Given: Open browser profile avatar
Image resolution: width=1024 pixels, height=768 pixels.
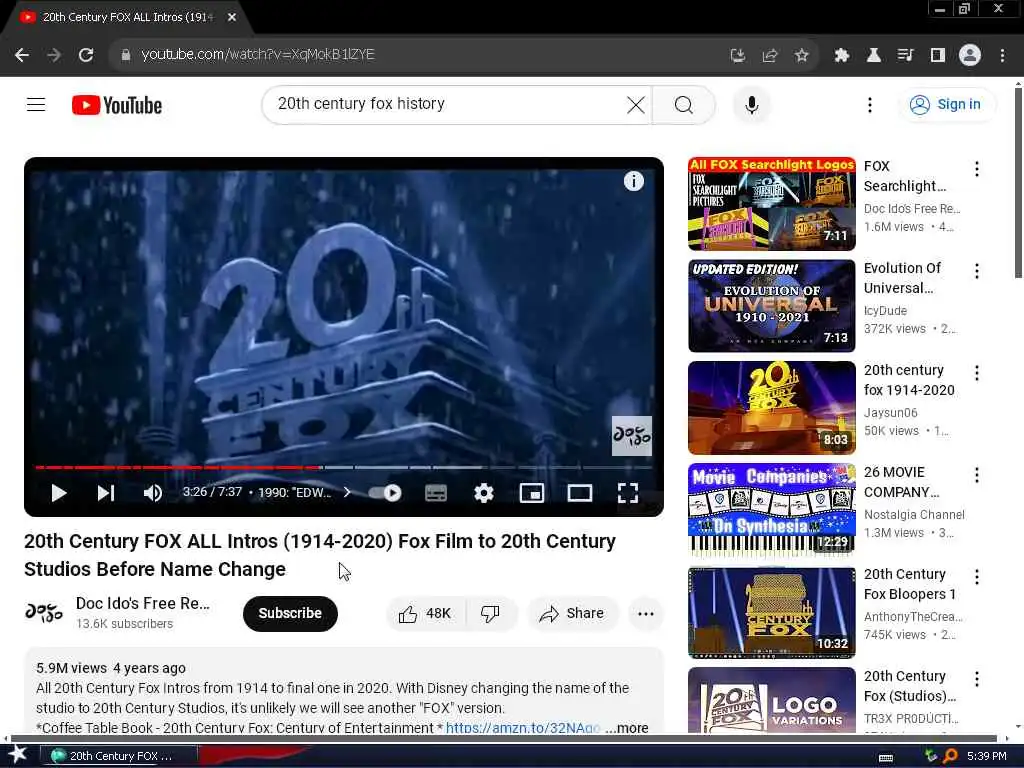Looking at the screenshot, I should [970, 55].
